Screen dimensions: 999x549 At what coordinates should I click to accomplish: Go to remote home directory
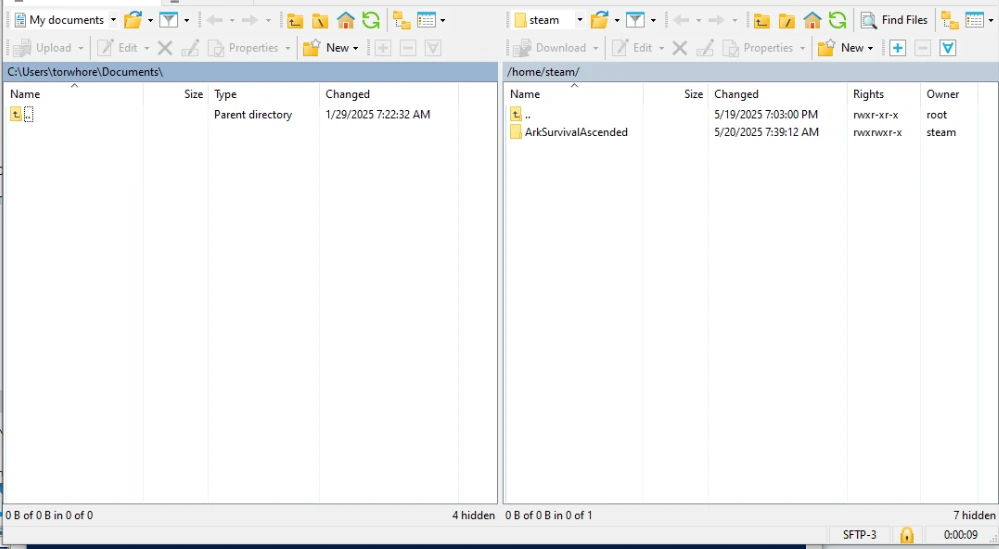(x=812, y=20)
